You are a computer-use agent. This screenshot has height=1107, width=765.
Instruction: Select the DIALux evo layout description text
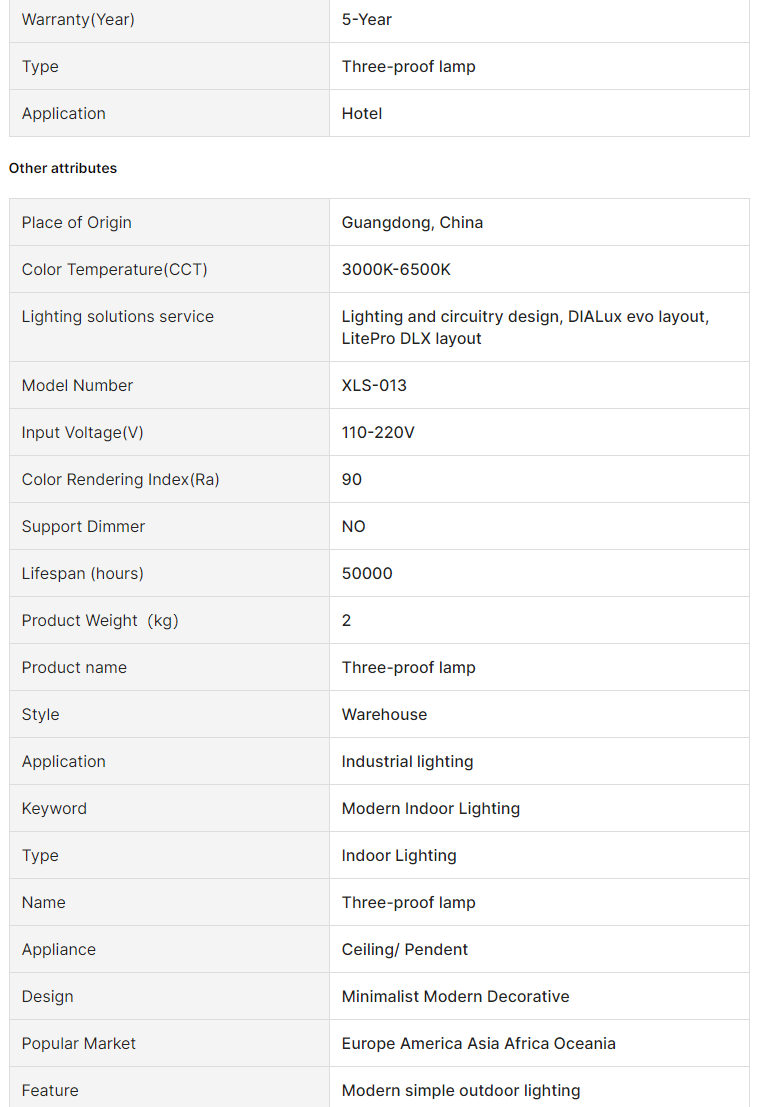click(x=525, y=327)
